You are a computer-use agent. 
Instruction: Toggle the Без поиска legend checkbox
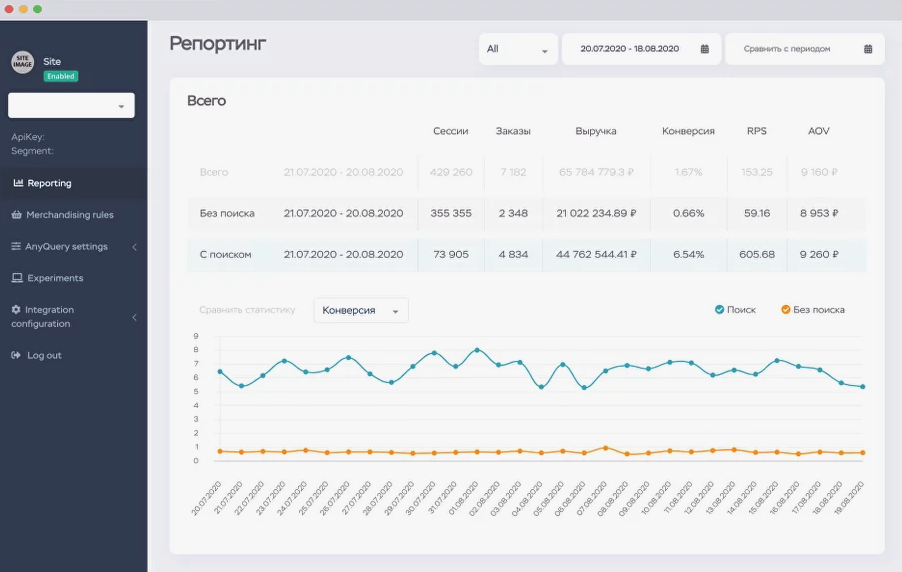coord(786,310)
